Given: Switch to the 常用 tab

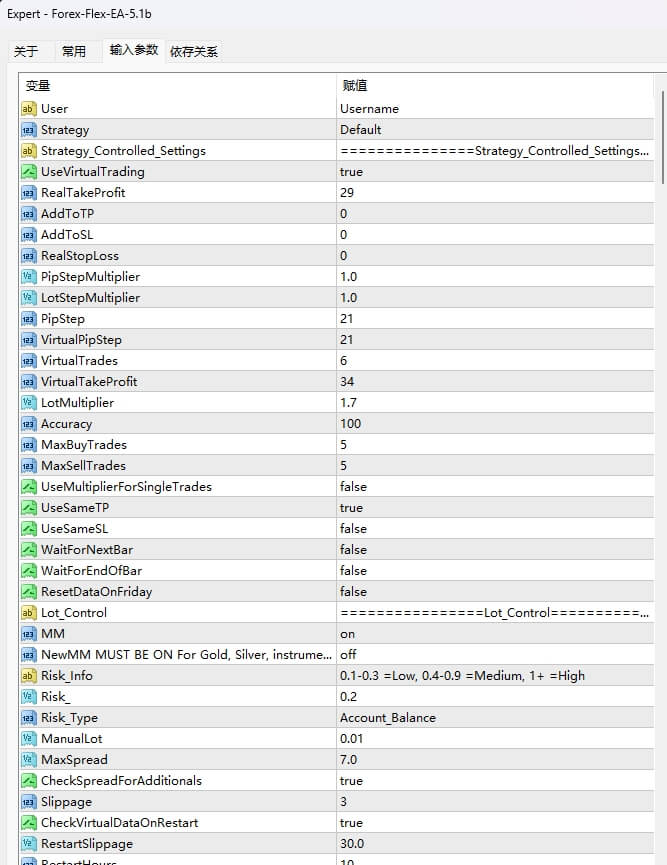Looking at the screenshot, I should (74, 51).
